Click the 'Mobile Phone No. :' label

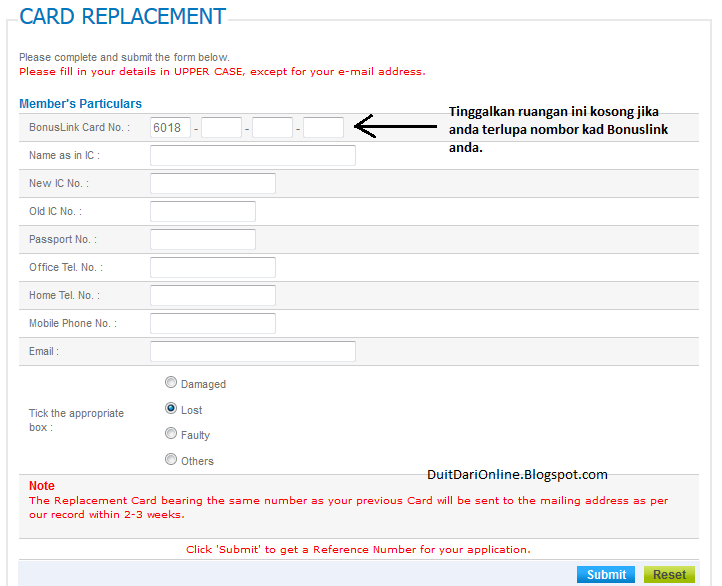point(73,324)
